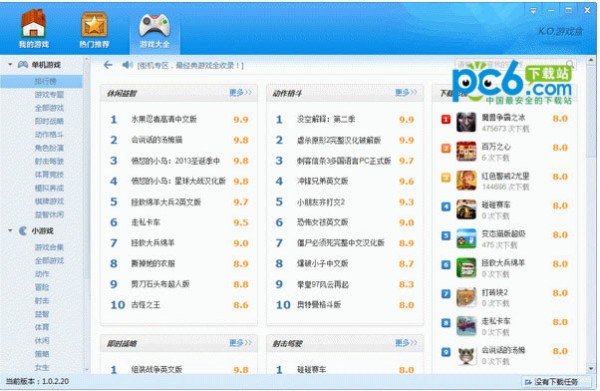
Task: Open 没空解释：第二季 in 动作格斗 list
Action: (326, 119)
